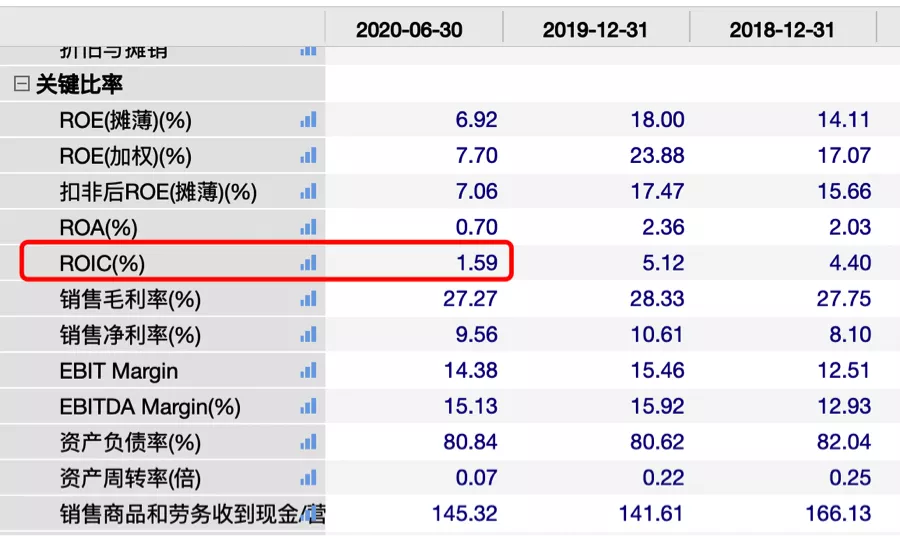Click the 80.84 资产负债率 value
The image size is (900, 536).
470,442
